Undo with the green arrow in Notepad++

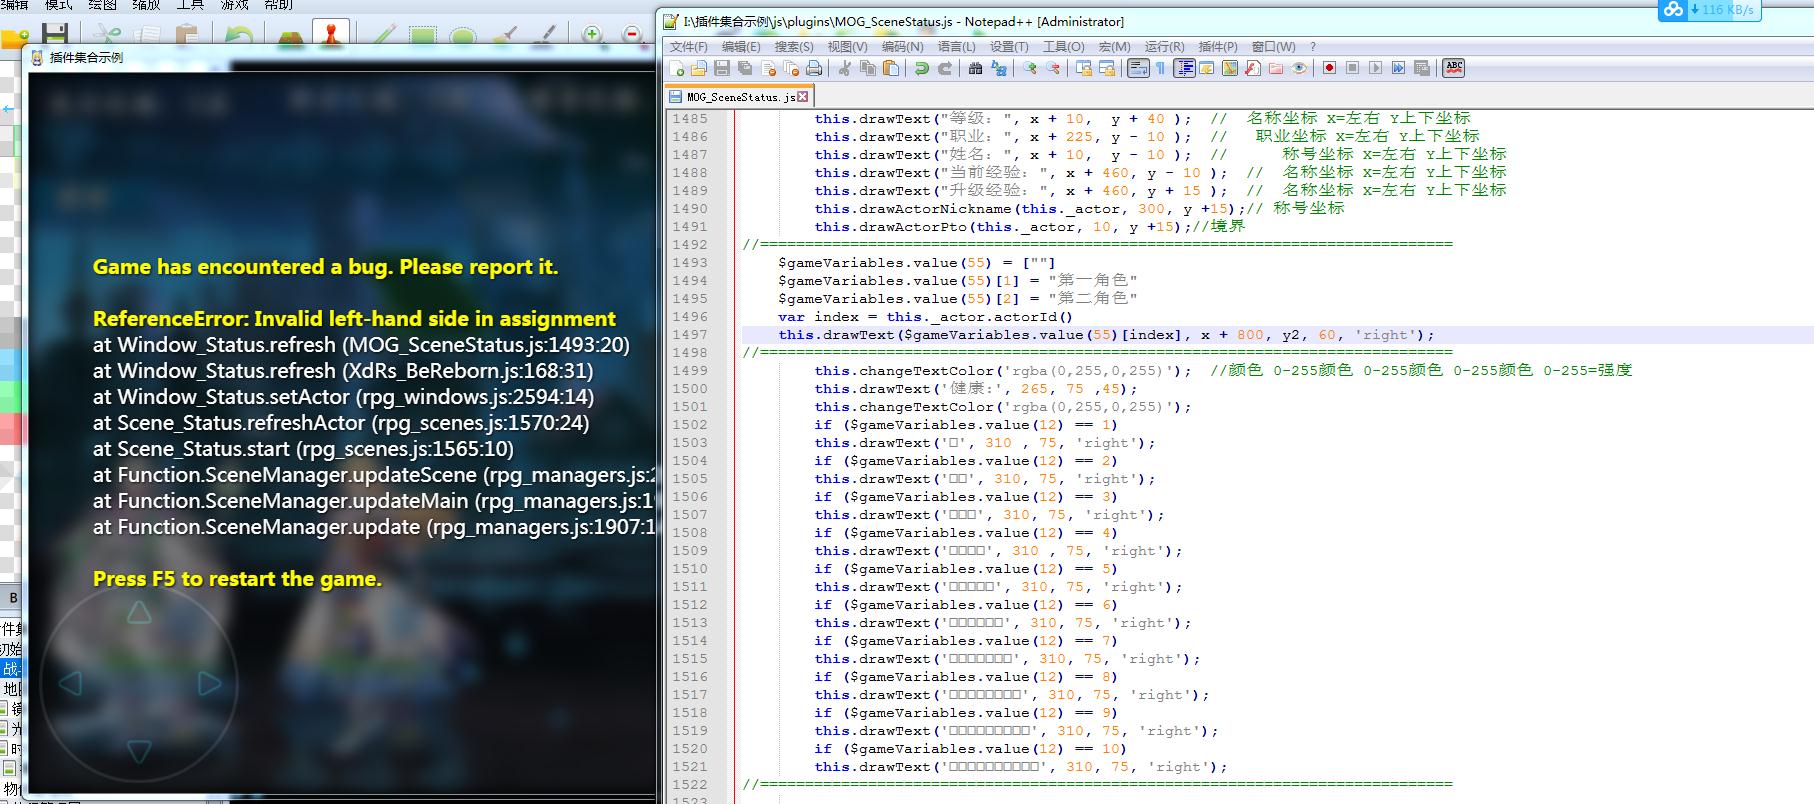coord(922,68)
